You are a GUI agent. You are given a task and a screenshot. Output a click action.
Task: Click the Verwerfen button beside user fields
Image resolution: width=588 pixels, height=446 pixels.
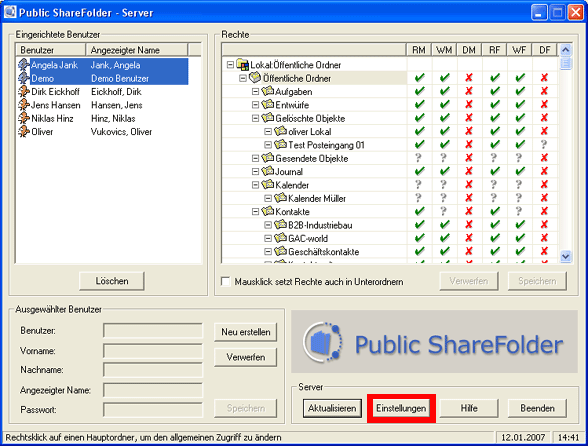pyautogui.click(x=246, y=357)
